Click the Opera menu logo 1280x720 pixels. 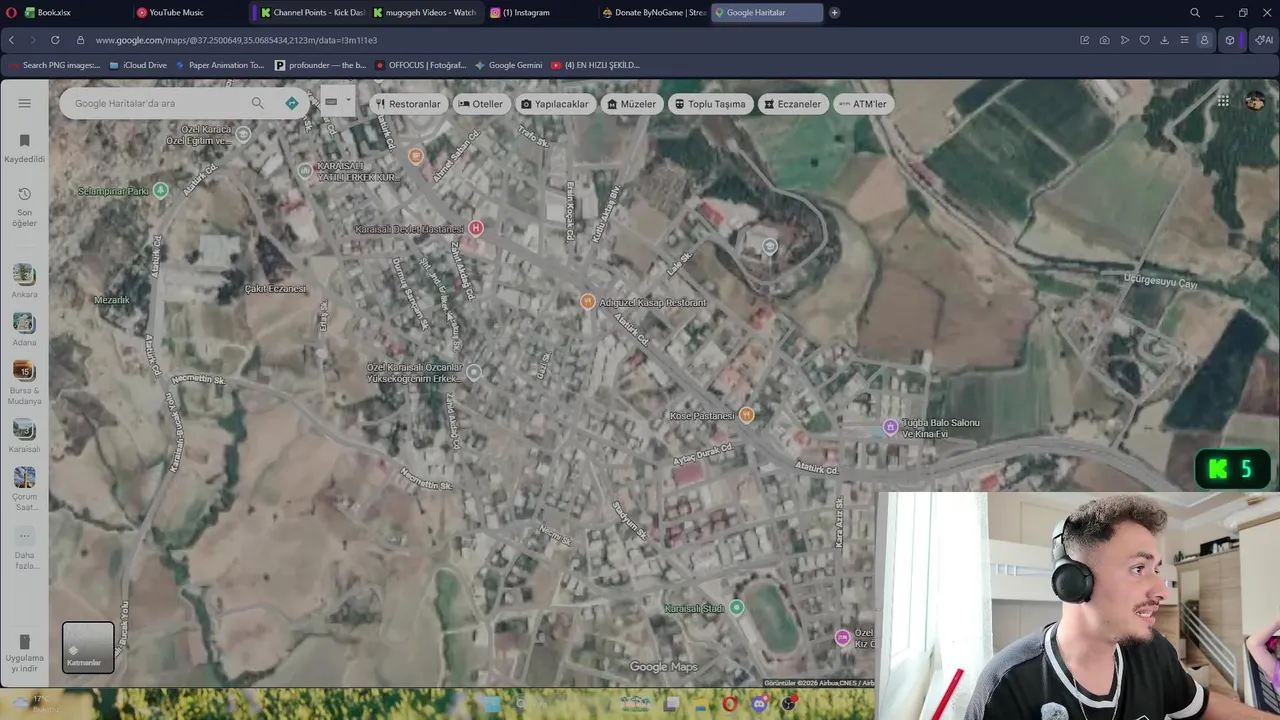click(x=11, y=13)
